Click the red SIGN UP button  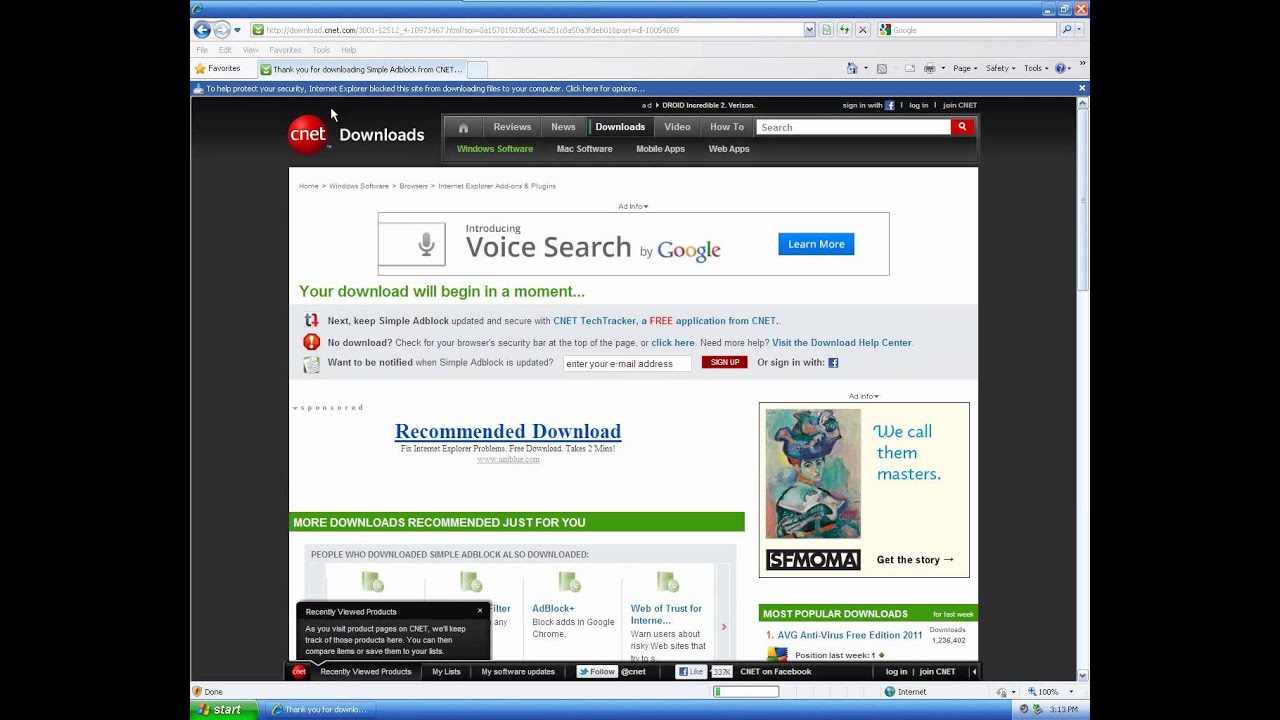click(x=724, y=362)
